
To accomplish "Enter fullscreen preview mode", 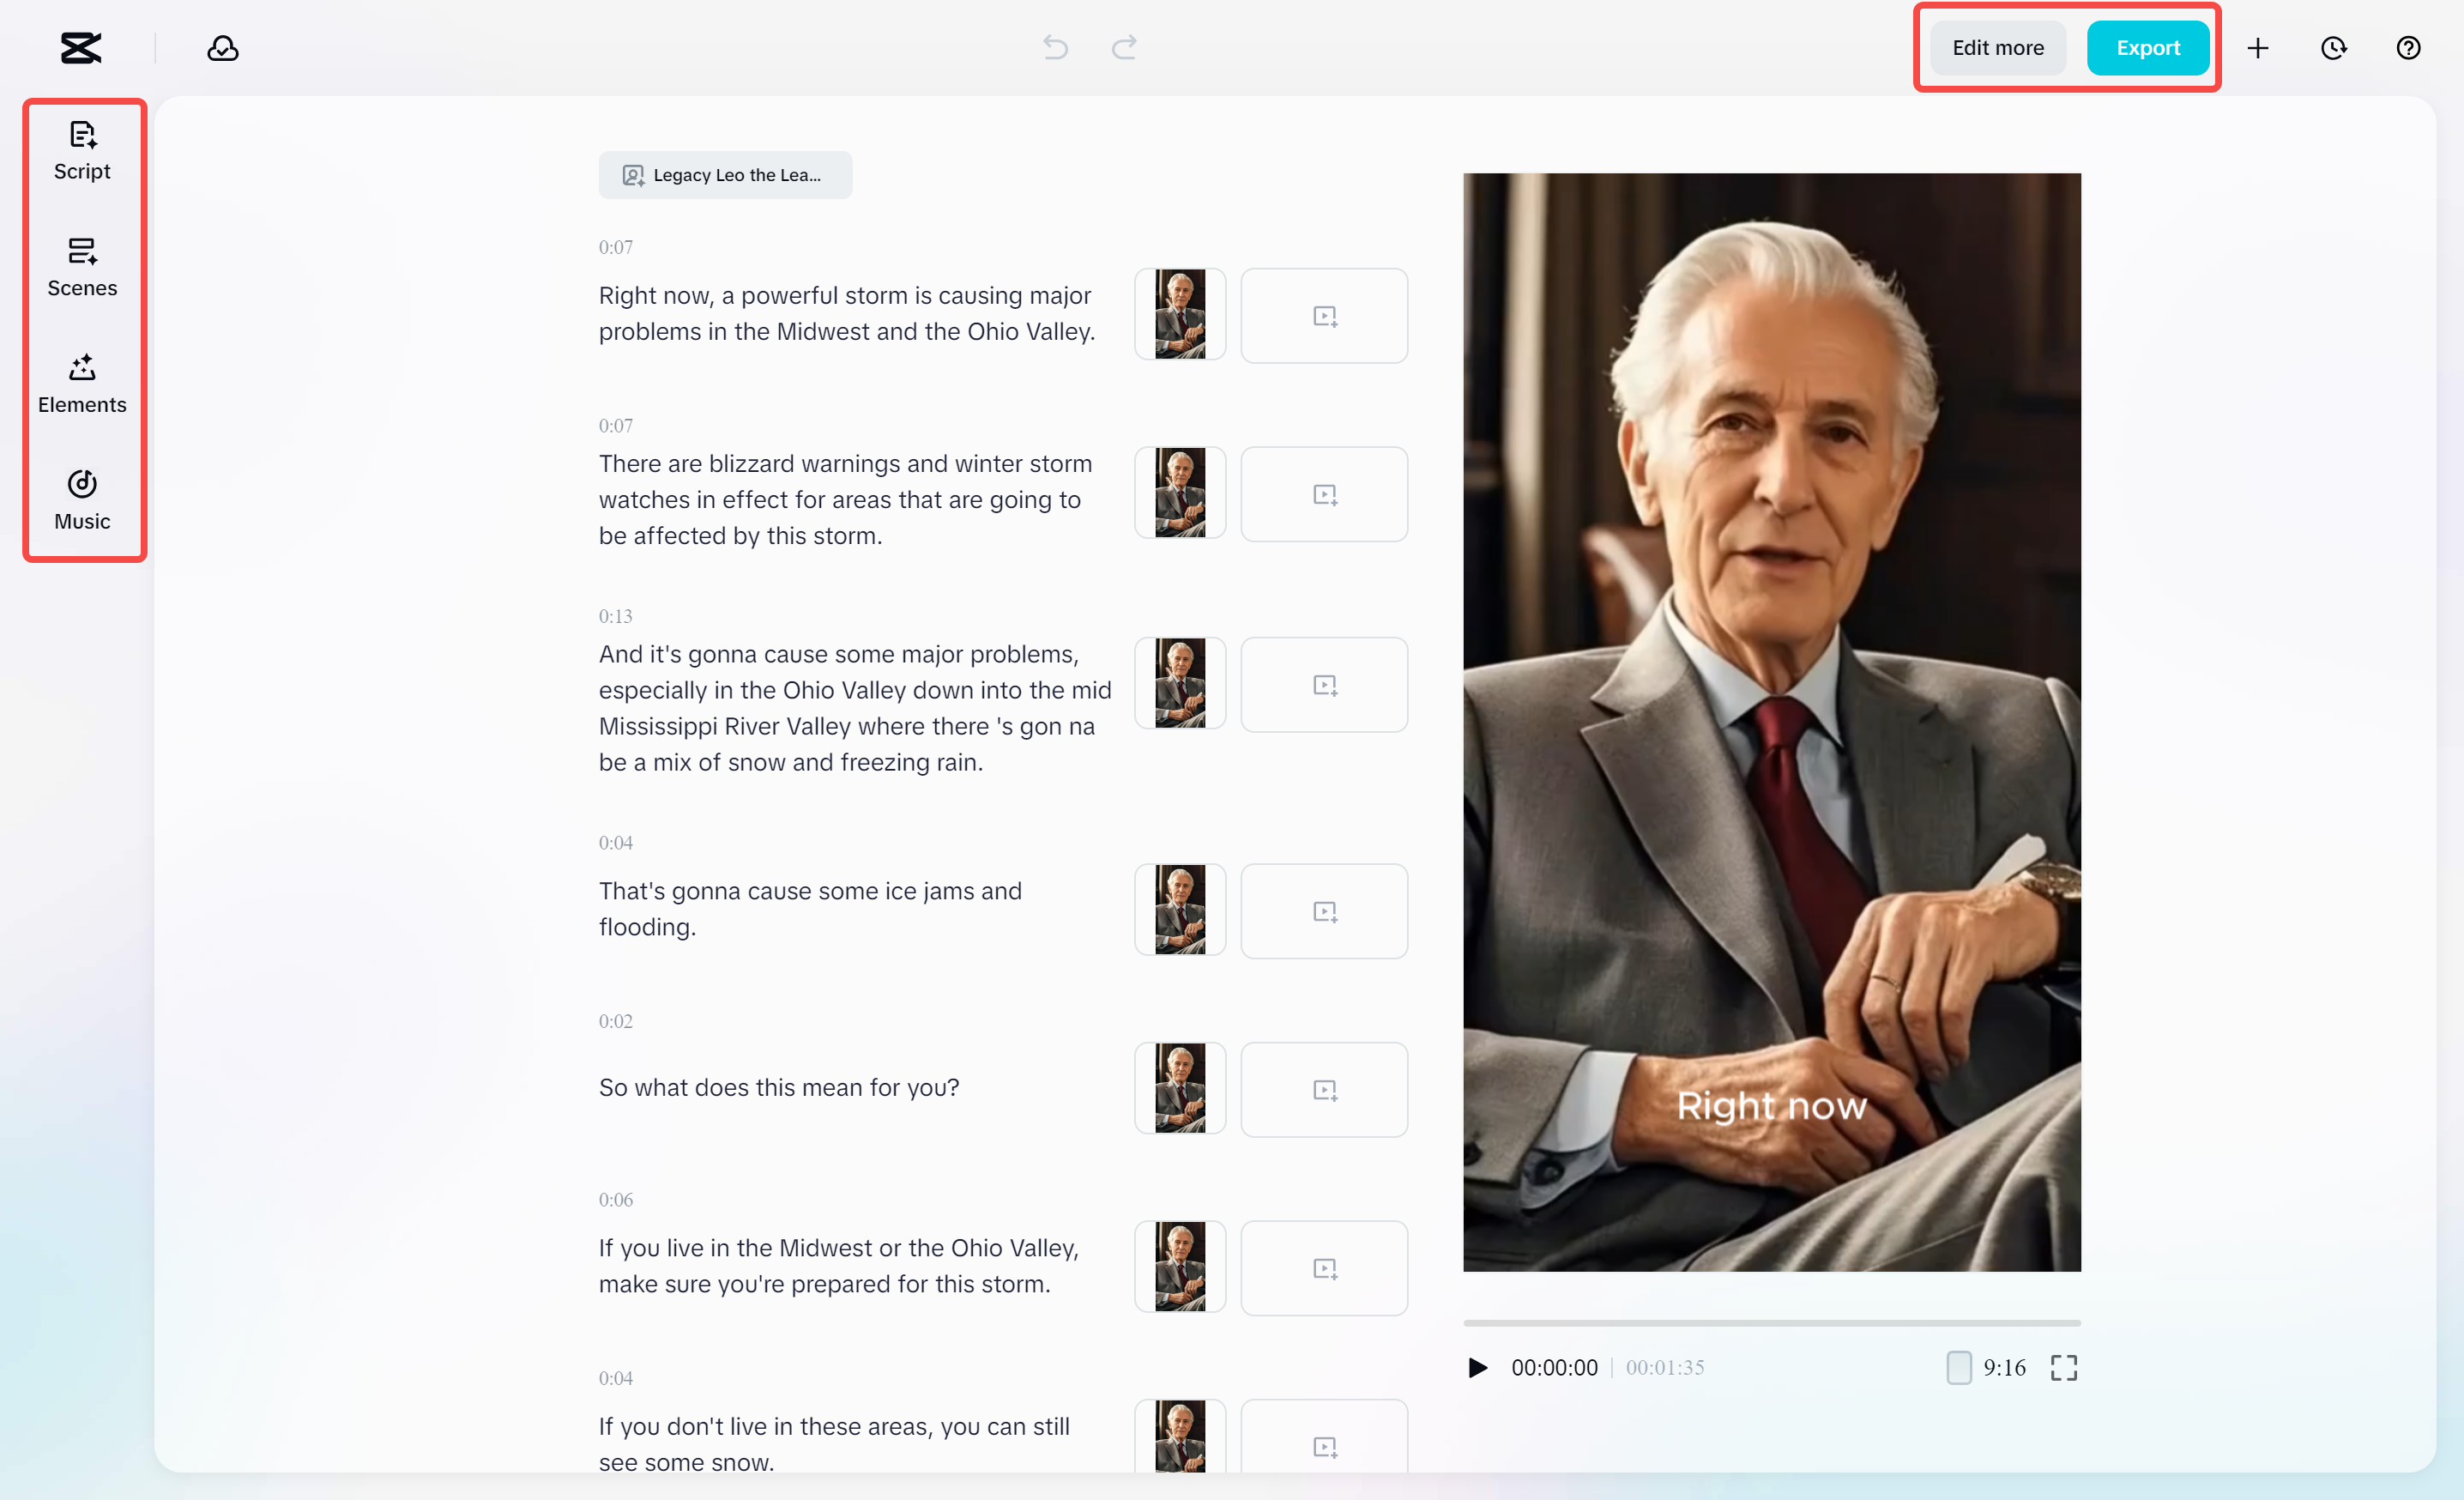I will tap(2064, 1367).
